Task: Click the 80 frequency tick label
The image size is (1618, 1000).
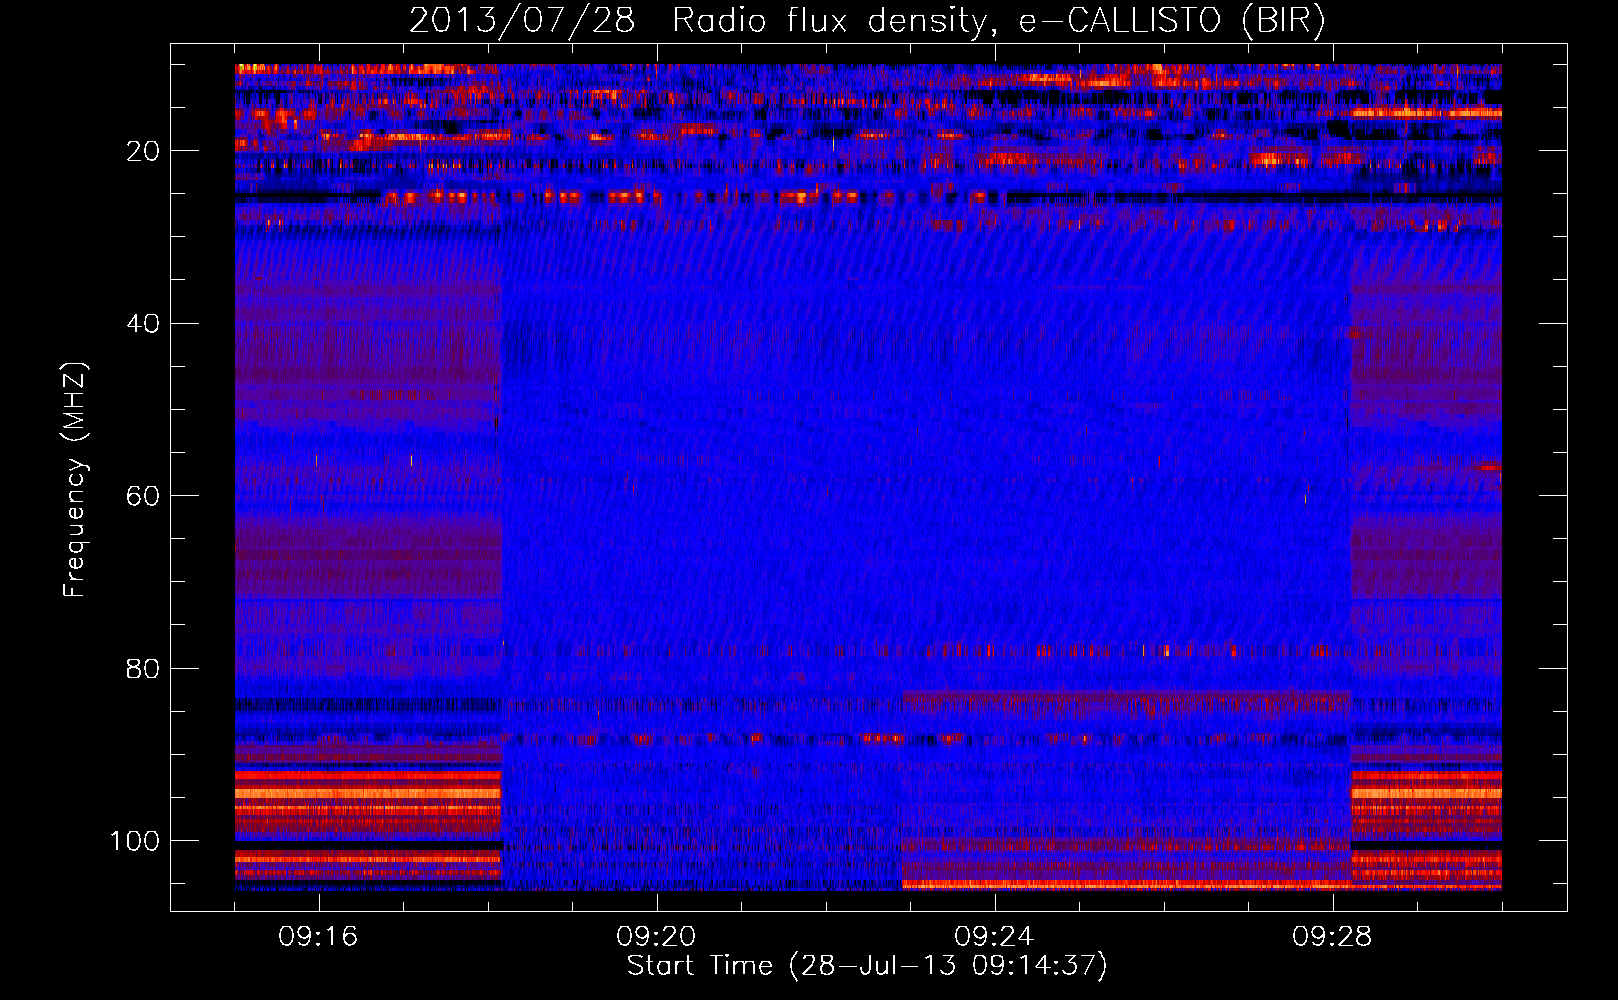Action: coord(143,668)
